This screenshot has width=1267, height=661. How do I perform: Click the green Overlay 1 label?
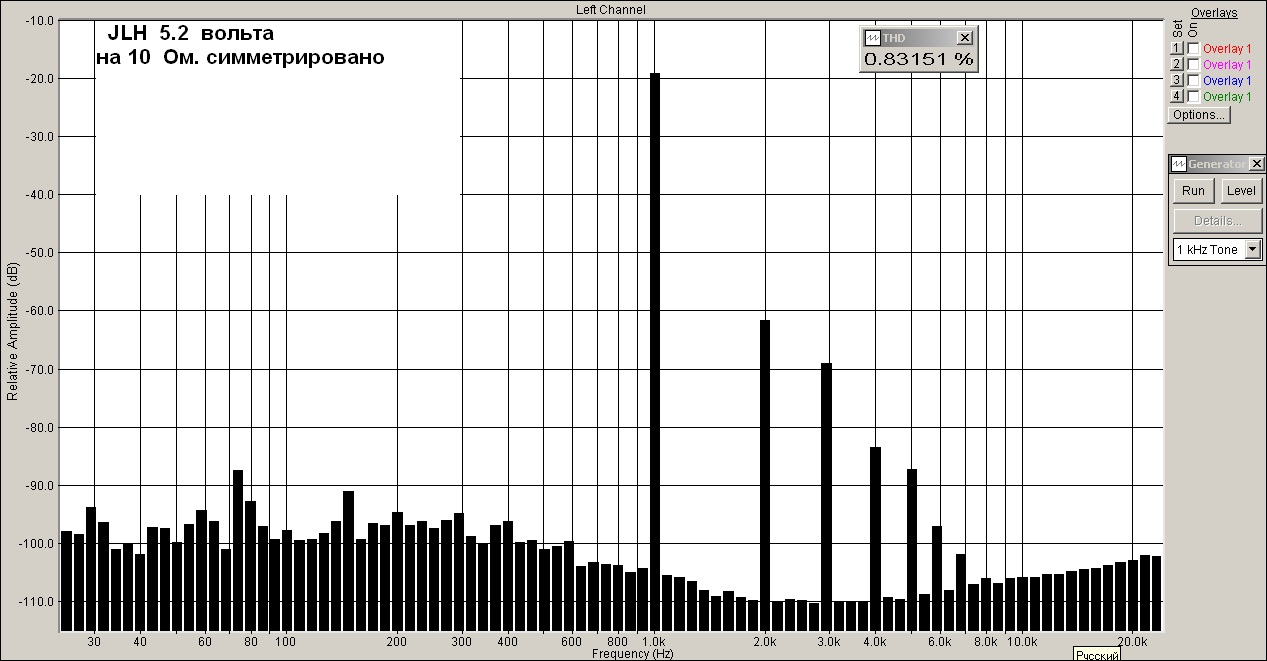[1226, 97]
